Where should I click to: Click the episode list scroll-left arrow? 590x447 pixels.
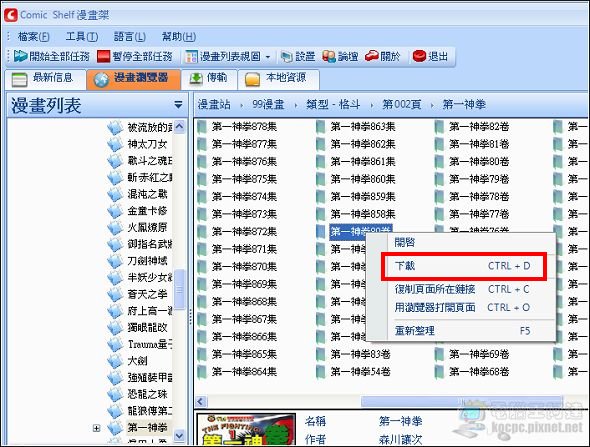pyautogui.click(x=201, y=401)
